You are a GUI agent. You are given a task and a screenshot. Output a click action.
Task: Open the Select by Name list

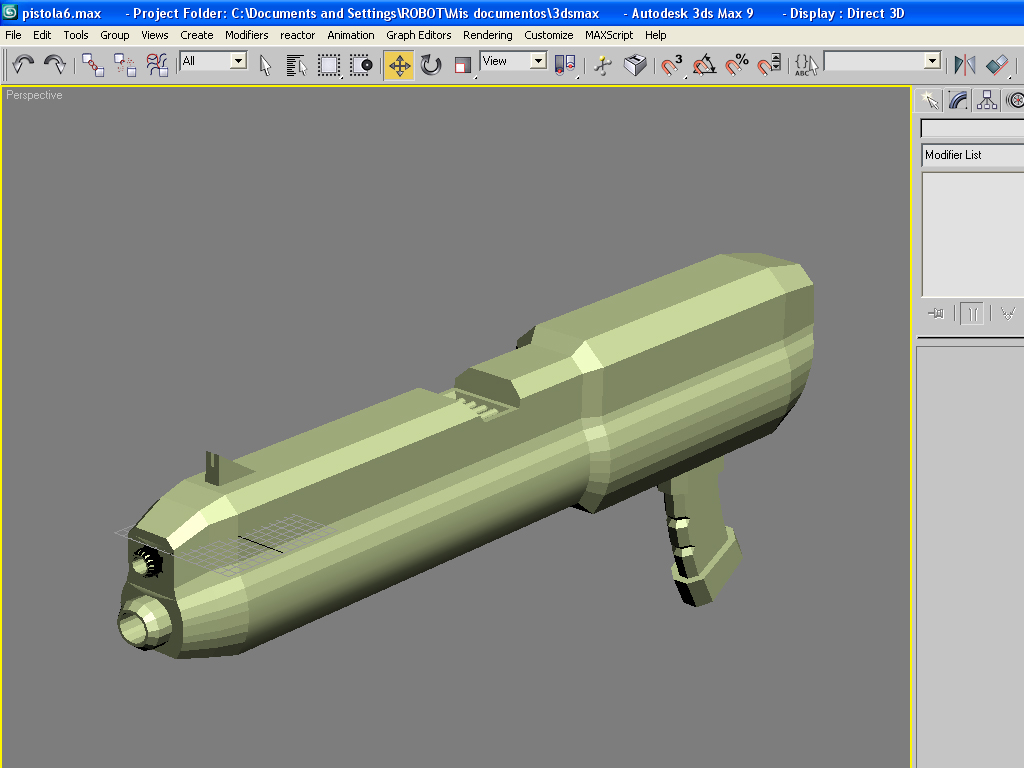click(x=296, y=65)
